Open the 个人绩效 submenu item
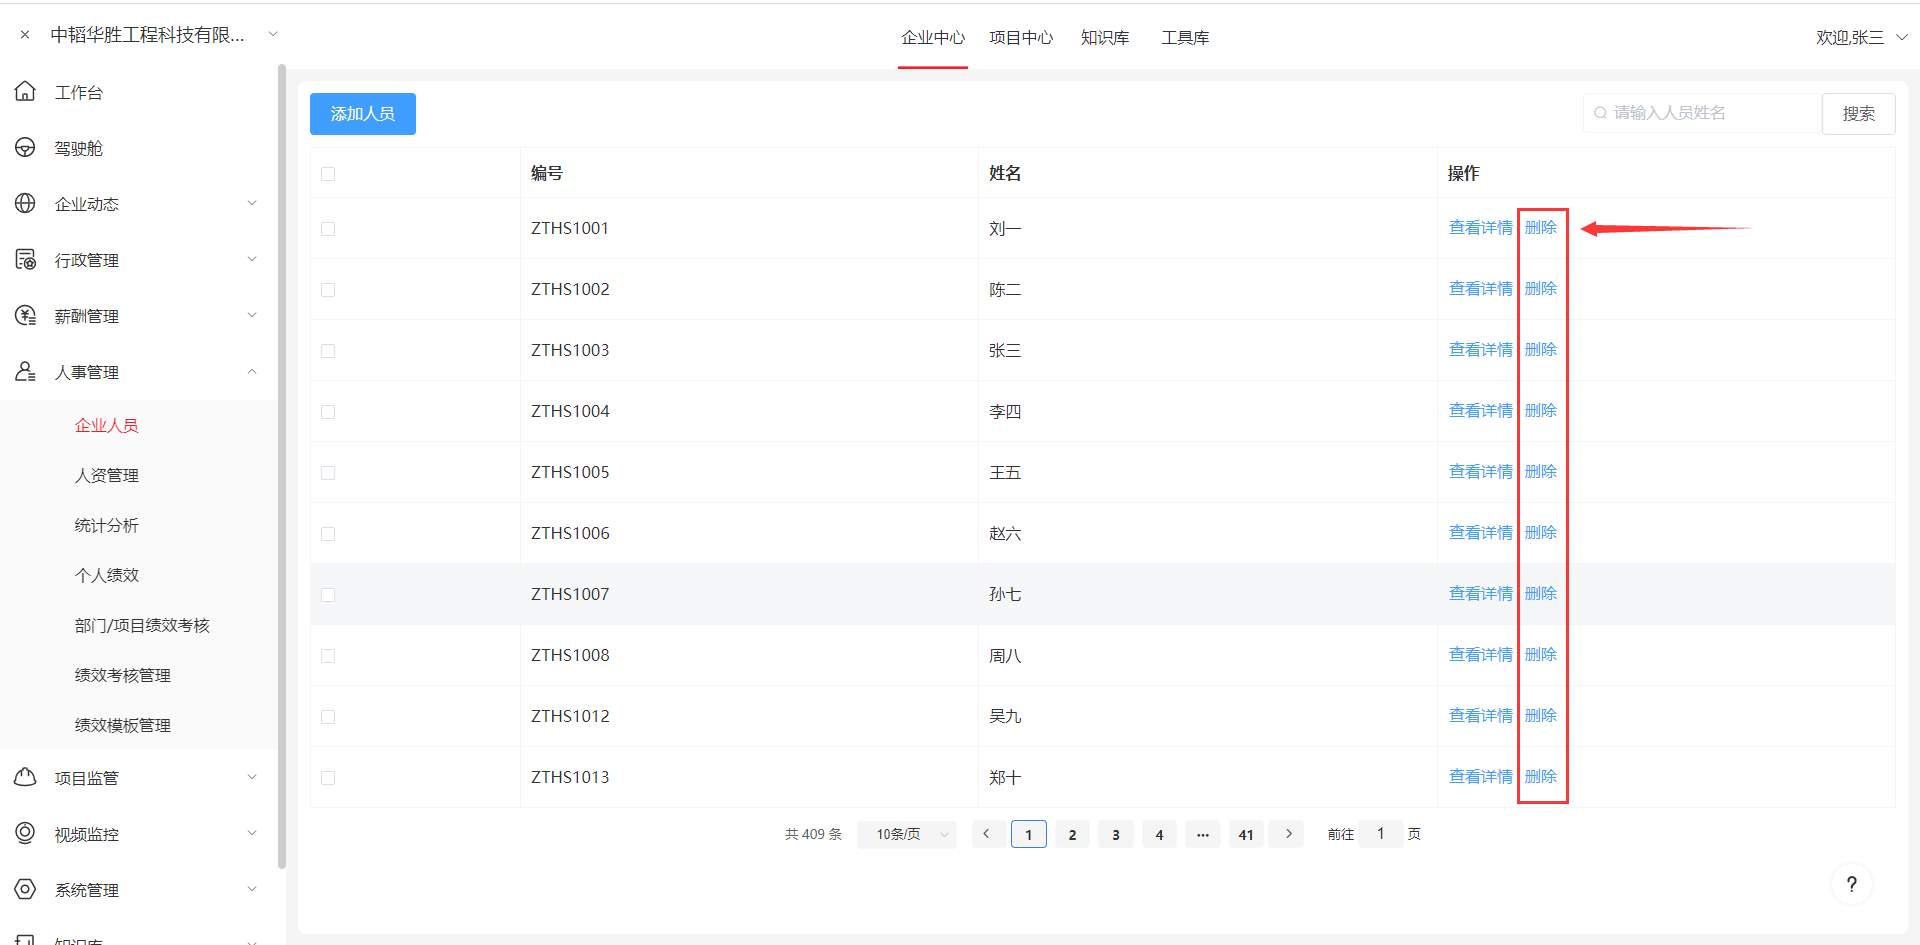The height and width of the screenshot is (945, 1920). click(107, 575)
